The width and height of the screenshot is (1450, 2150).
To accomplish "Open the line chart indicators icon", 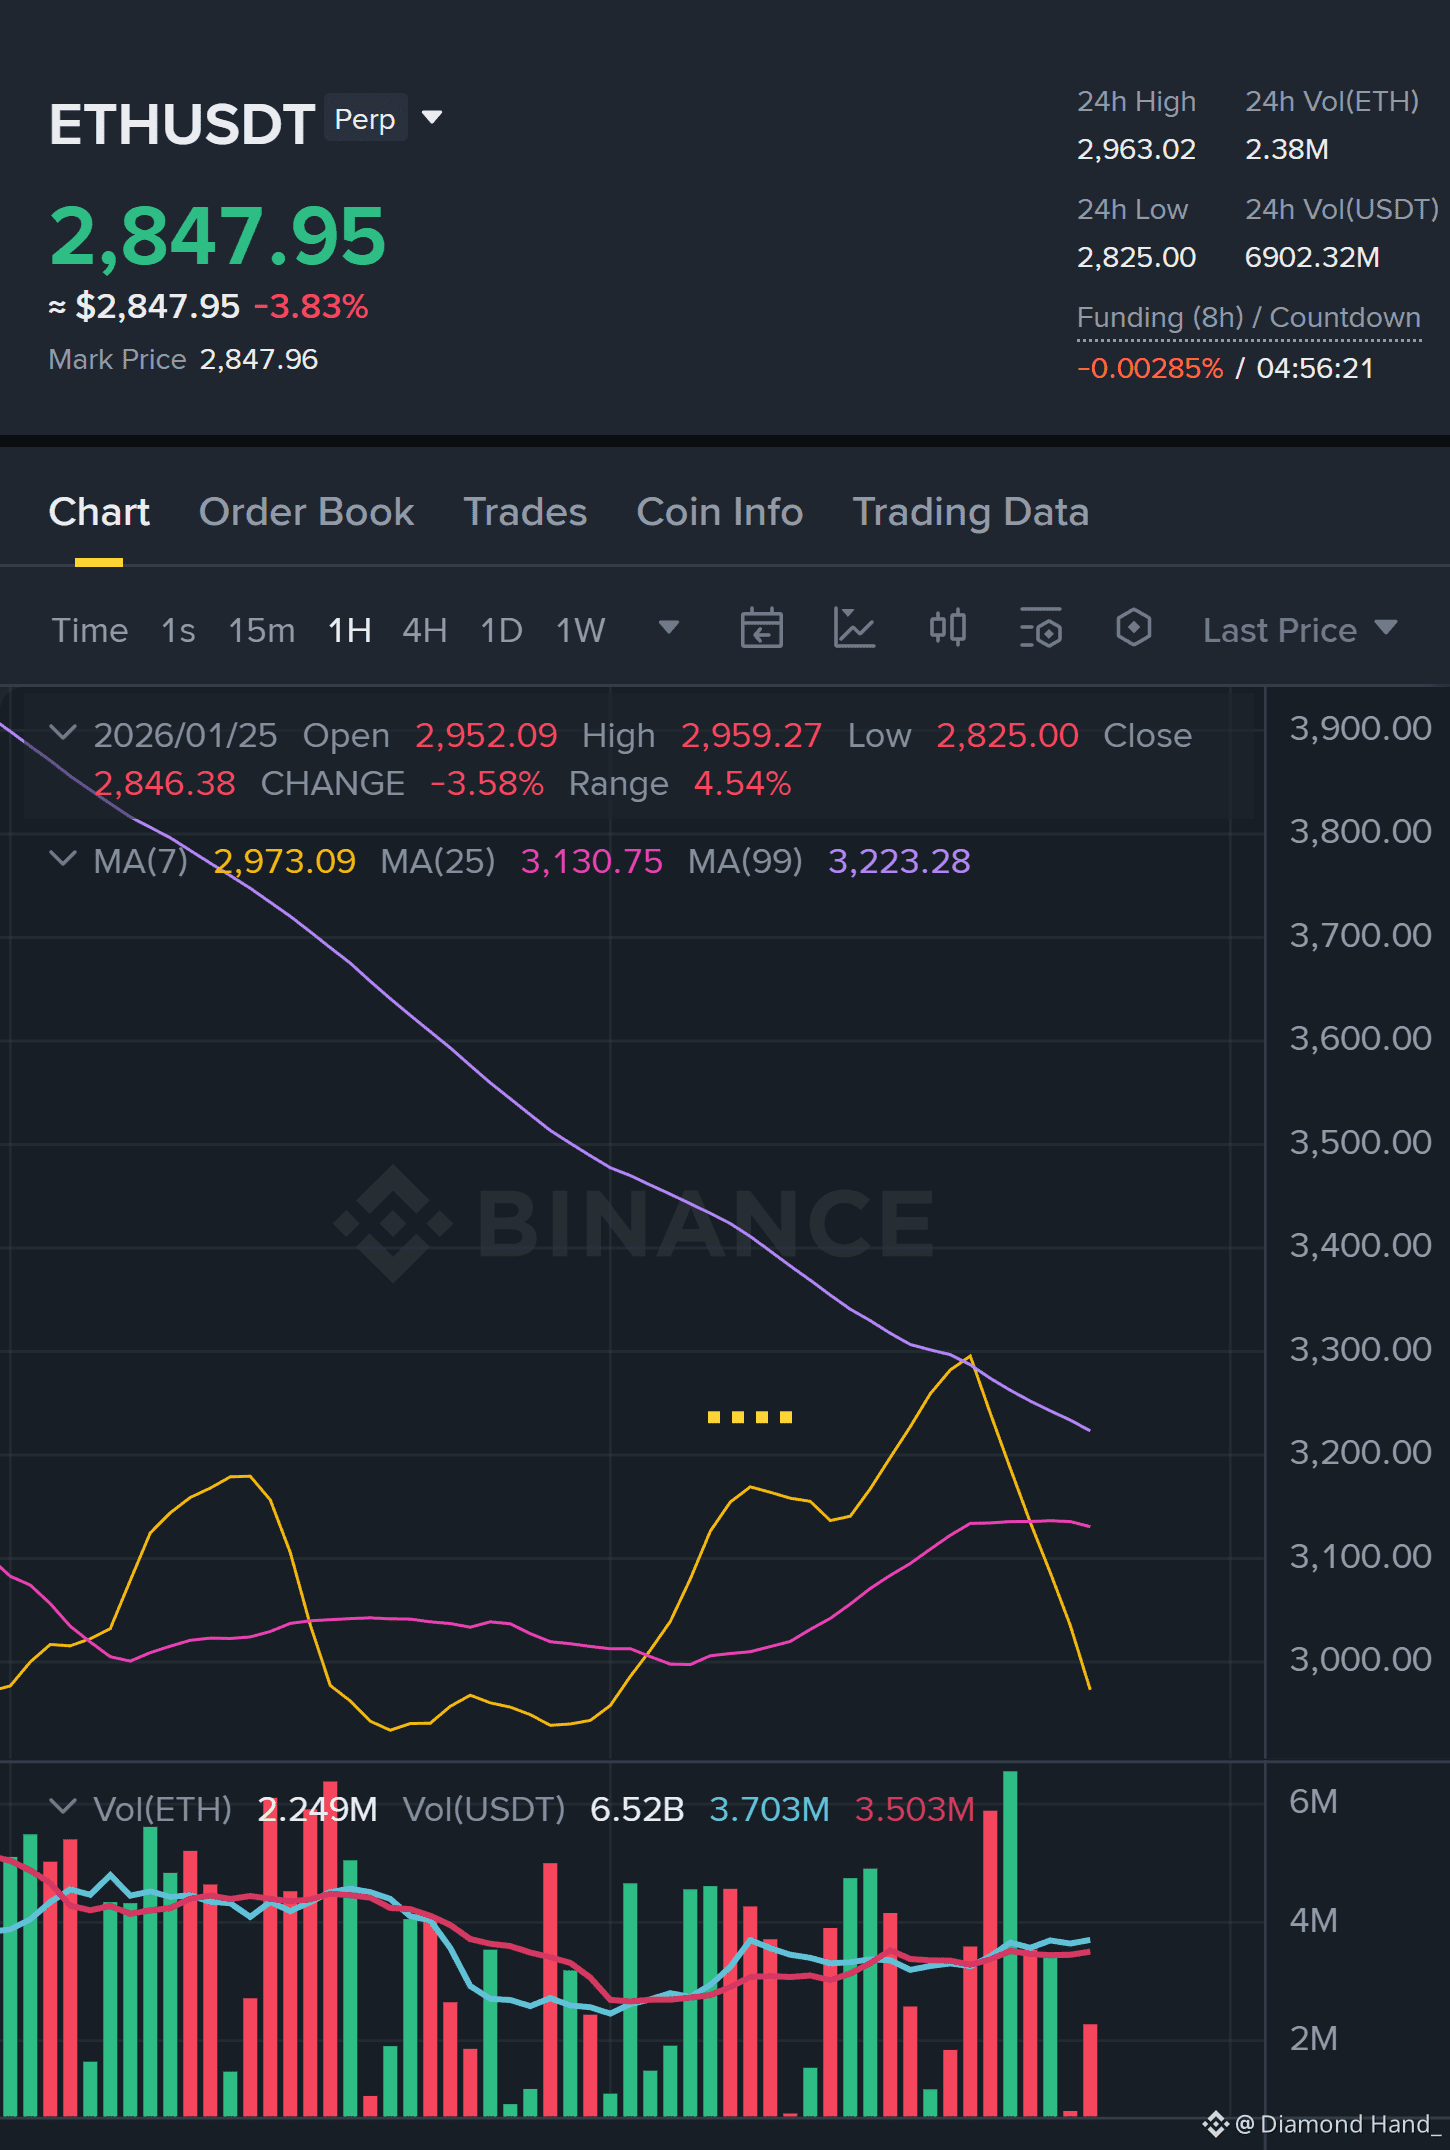I will coord(854,629).
